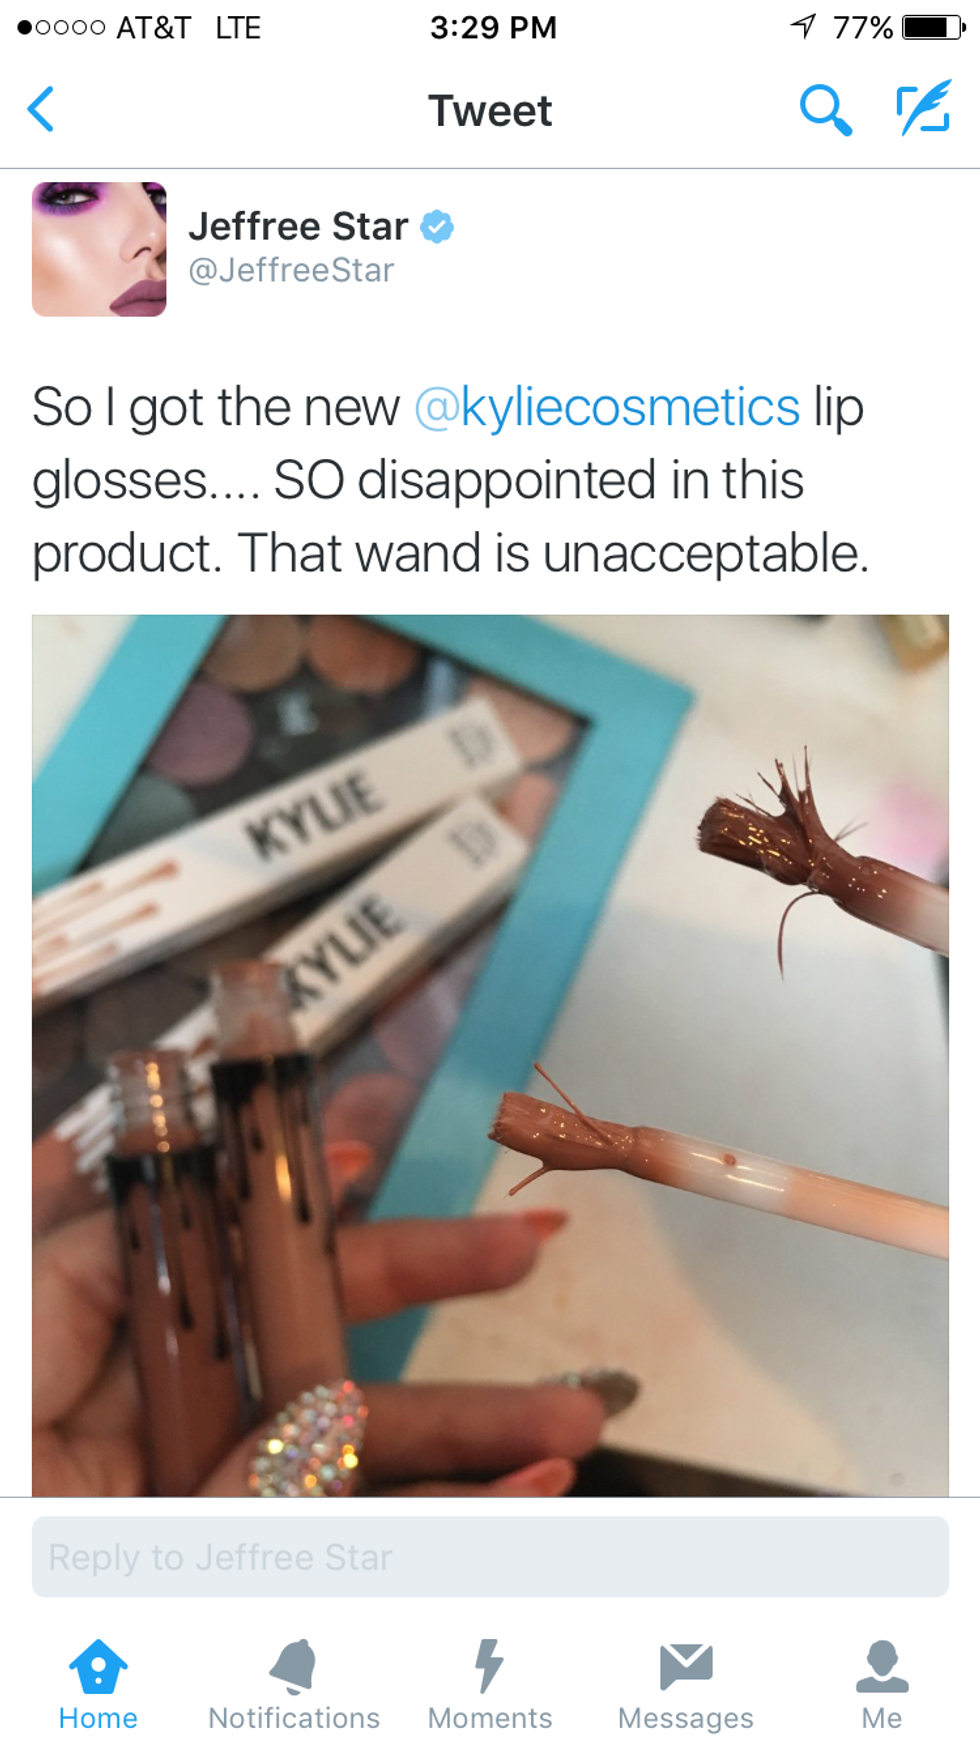This screenshot has height=1743, width=980.
Task: Switch to the Notifications tab label
Action: coord(294,1718)
